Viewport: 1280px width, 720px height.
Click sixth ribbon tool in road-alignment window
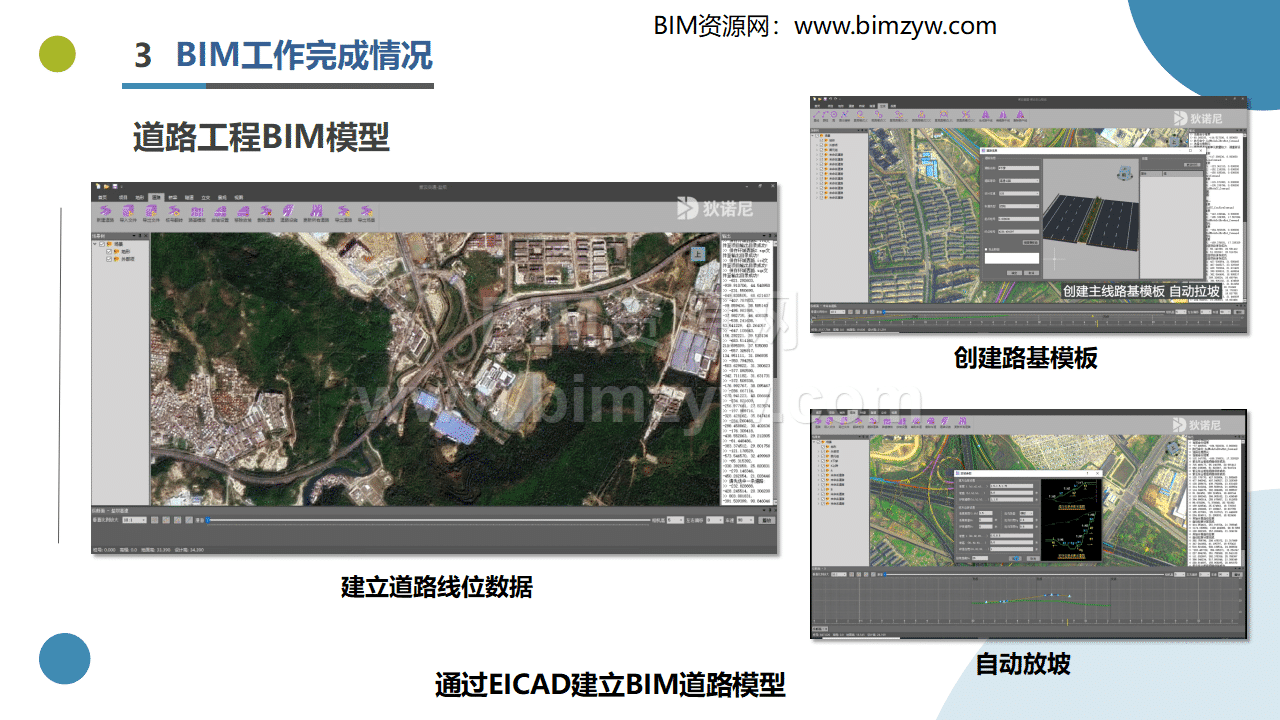220,214
